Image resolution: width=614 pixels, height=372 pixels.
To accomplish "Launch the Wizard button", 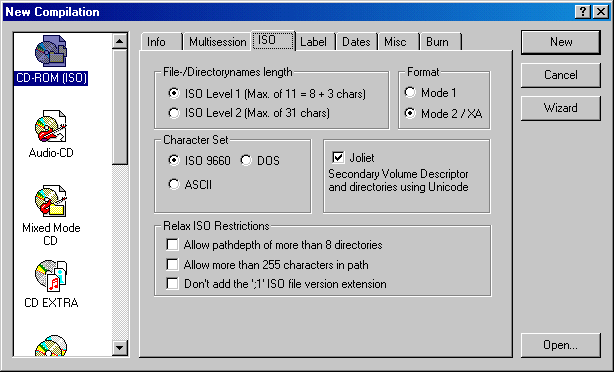I will pos(560,108).
